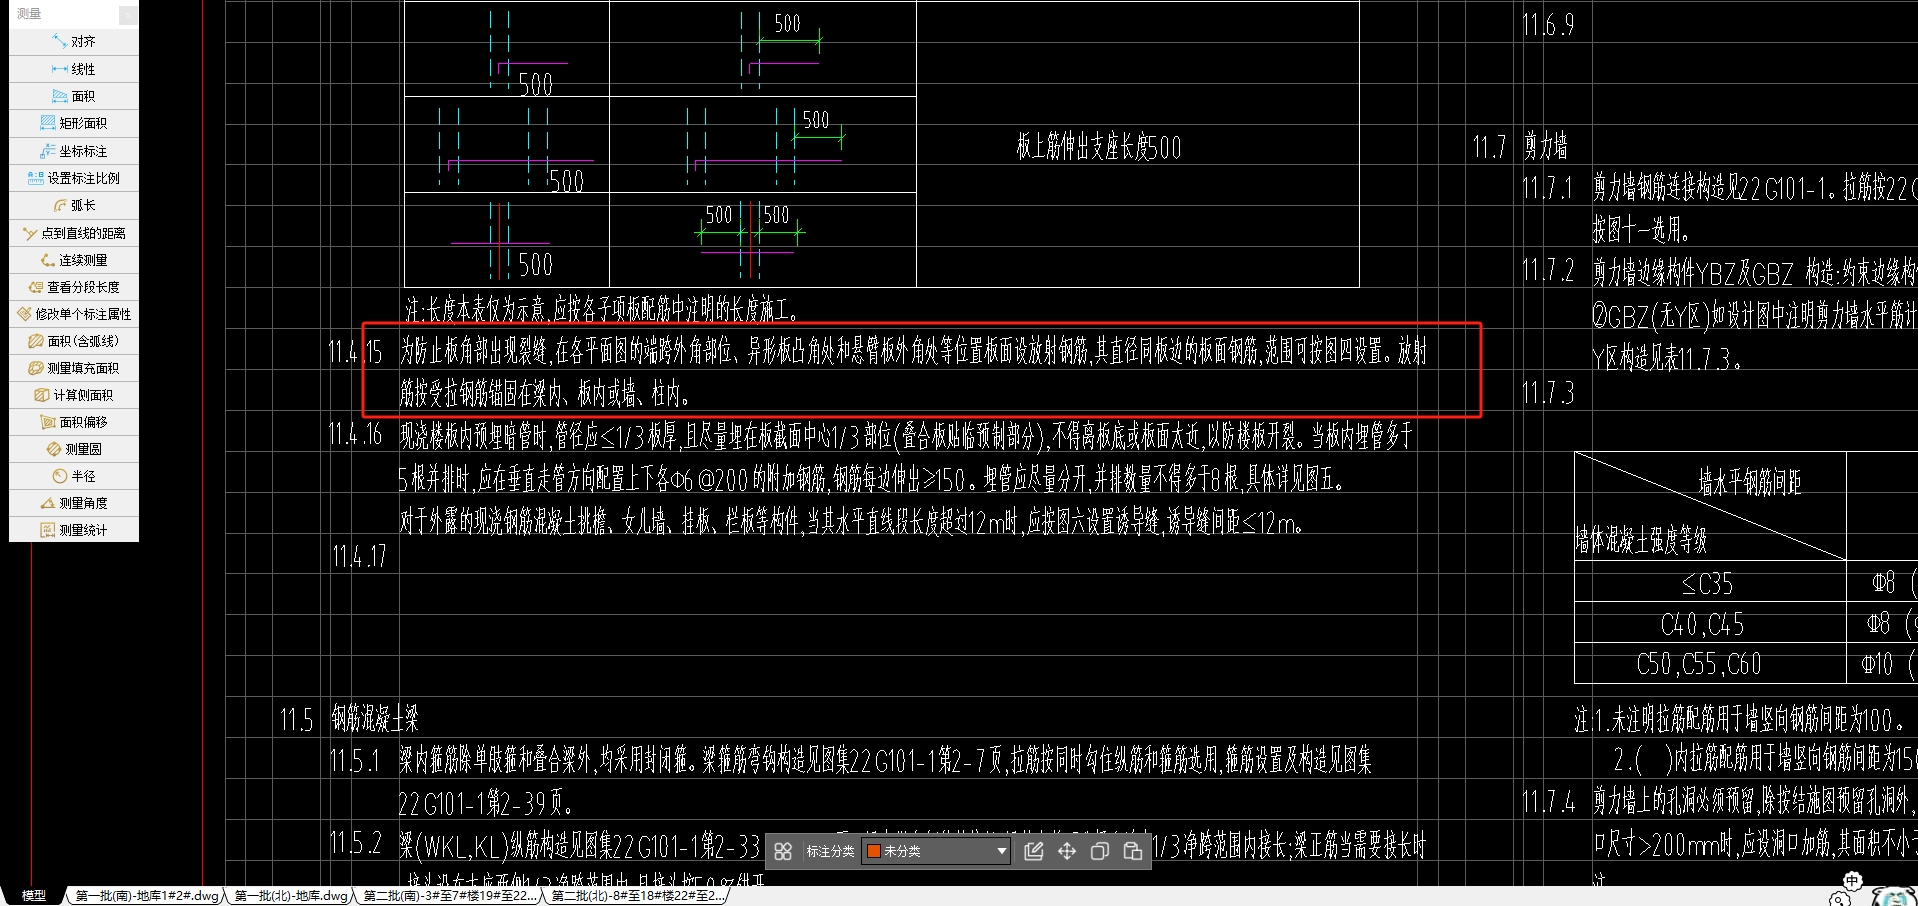Click clause number 11.6.9 at top right
The width and height of the screenshot is (1918, 906).
click(x=1548, y=25)
